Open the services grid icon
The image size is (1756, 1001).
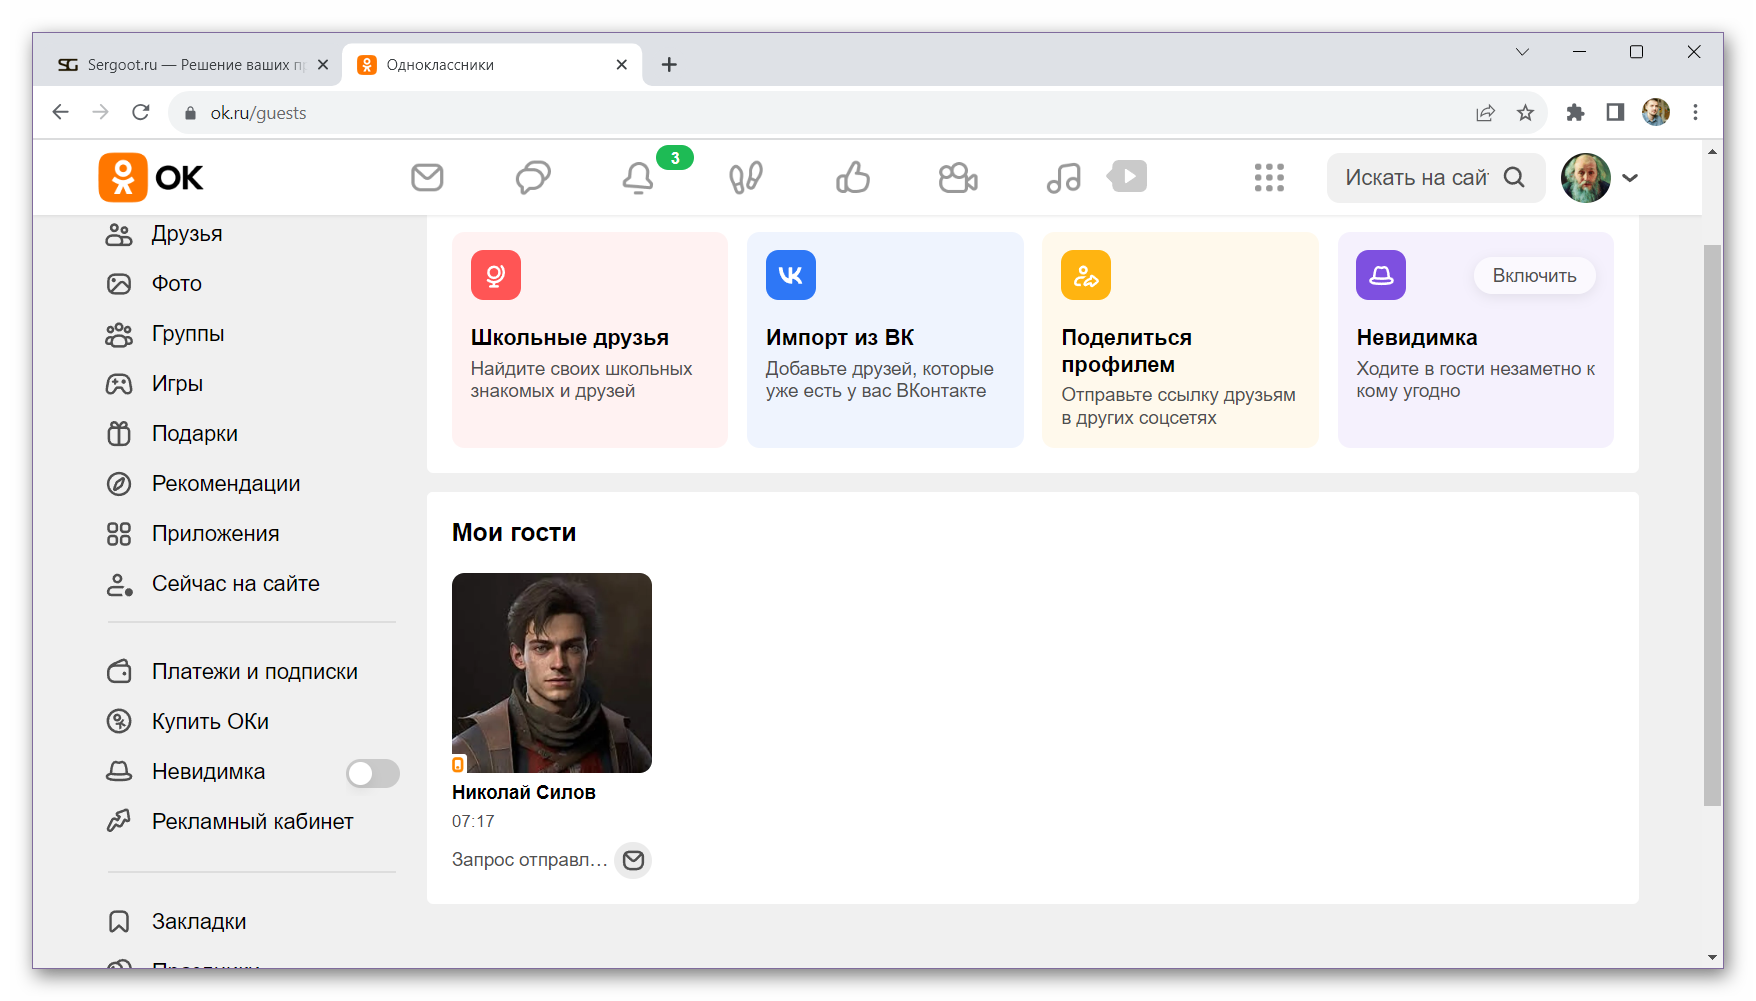point(1269,178)
